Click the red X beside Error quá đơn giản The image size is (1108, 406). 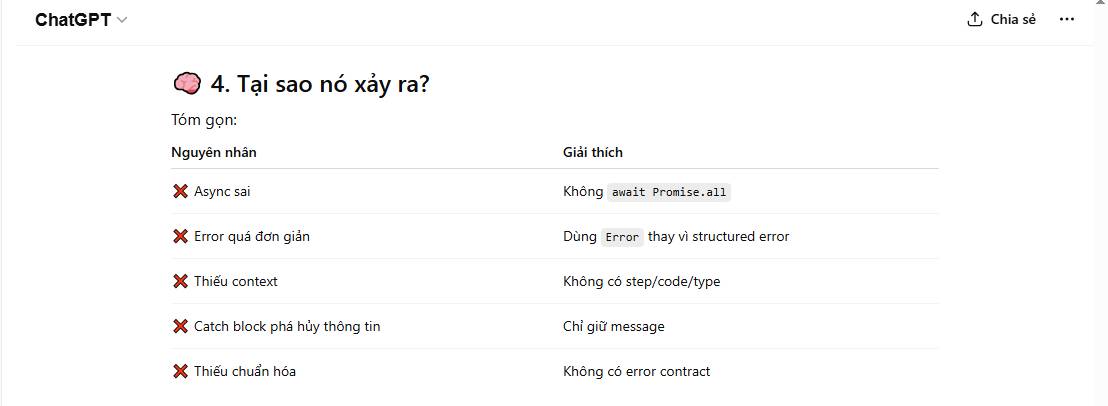click(x=181, y=236)
